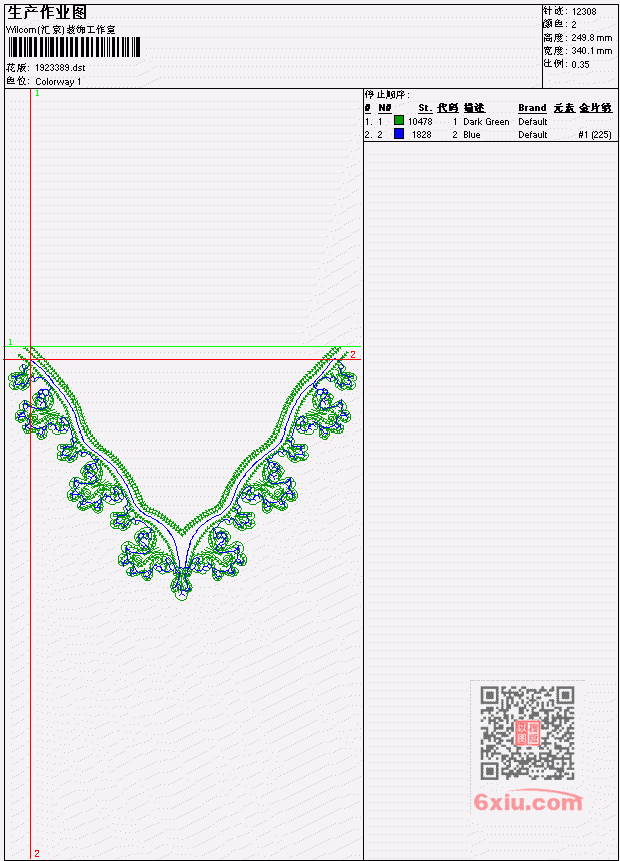Select the 'Colorway 1' text
This screenshot has width=620, height=861.
[x=58, y=82]
